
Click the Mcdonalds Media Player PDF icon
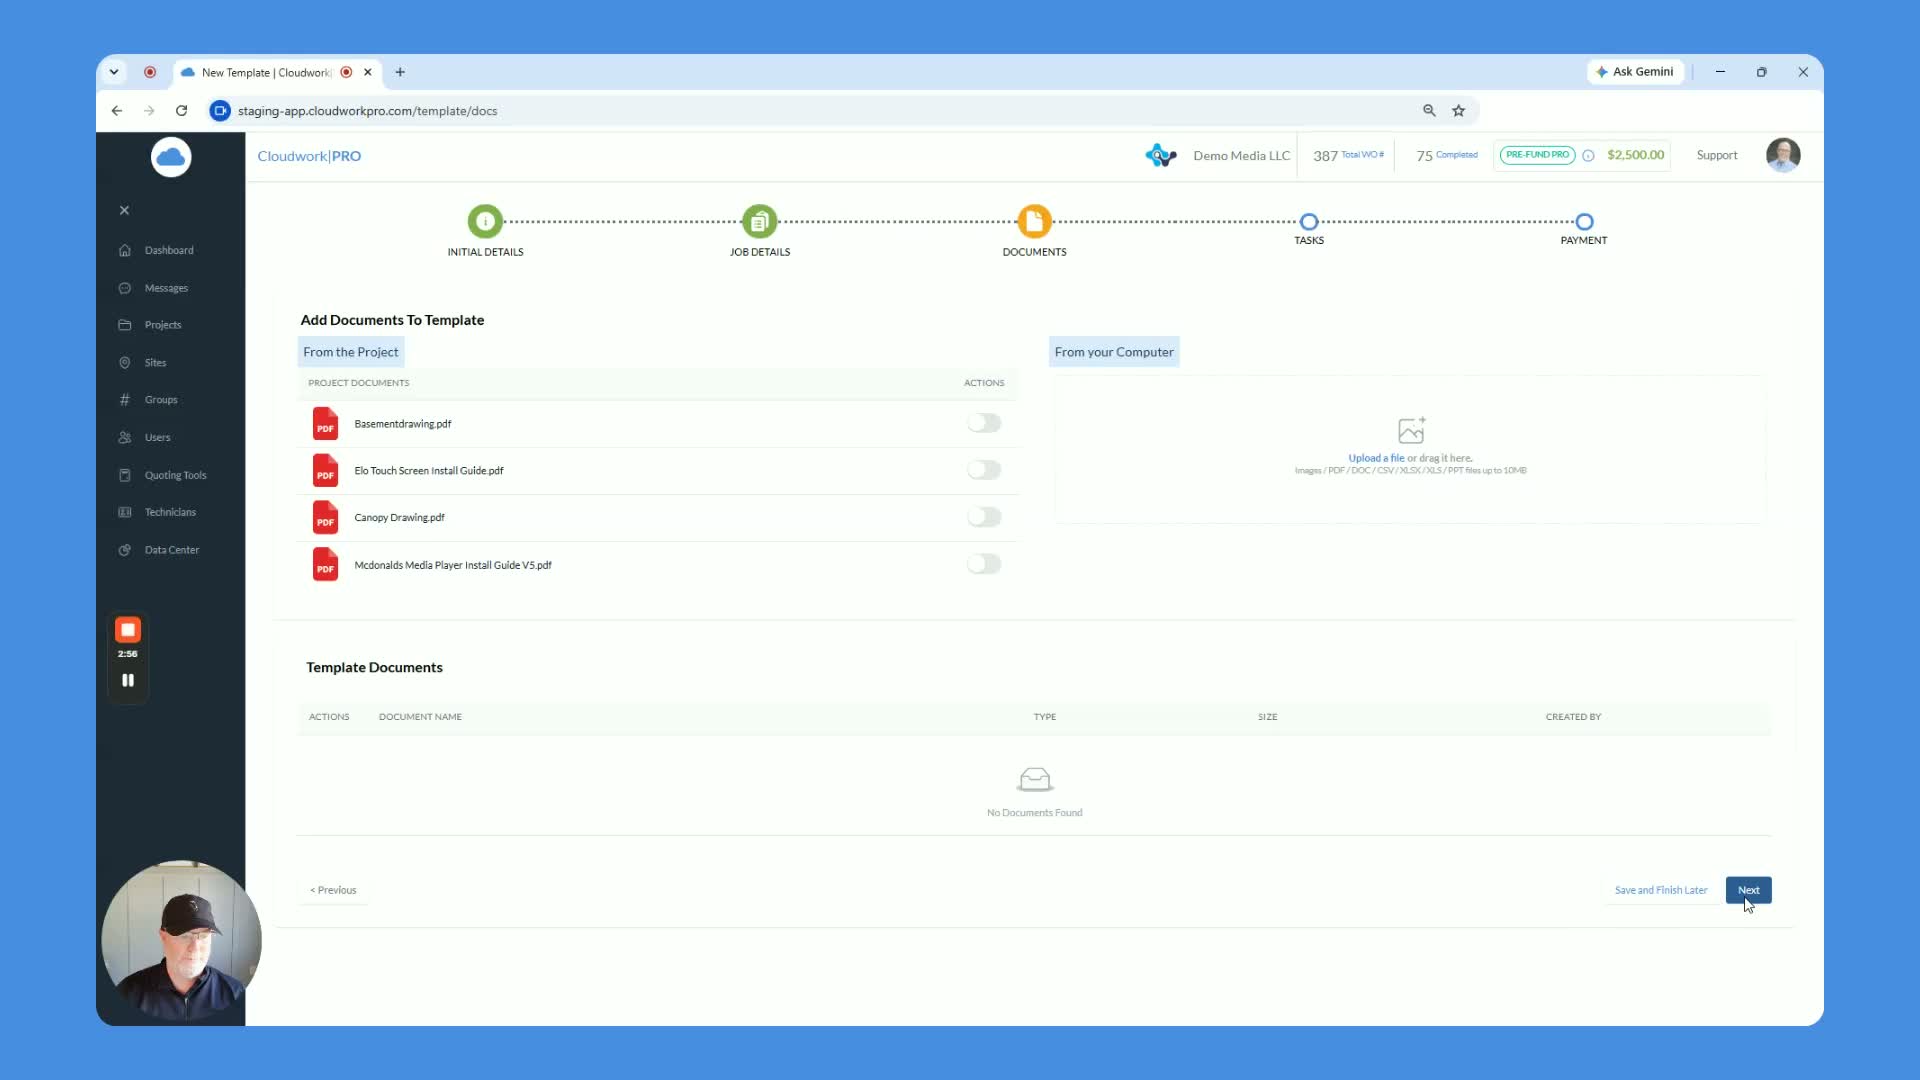(325, 565)
